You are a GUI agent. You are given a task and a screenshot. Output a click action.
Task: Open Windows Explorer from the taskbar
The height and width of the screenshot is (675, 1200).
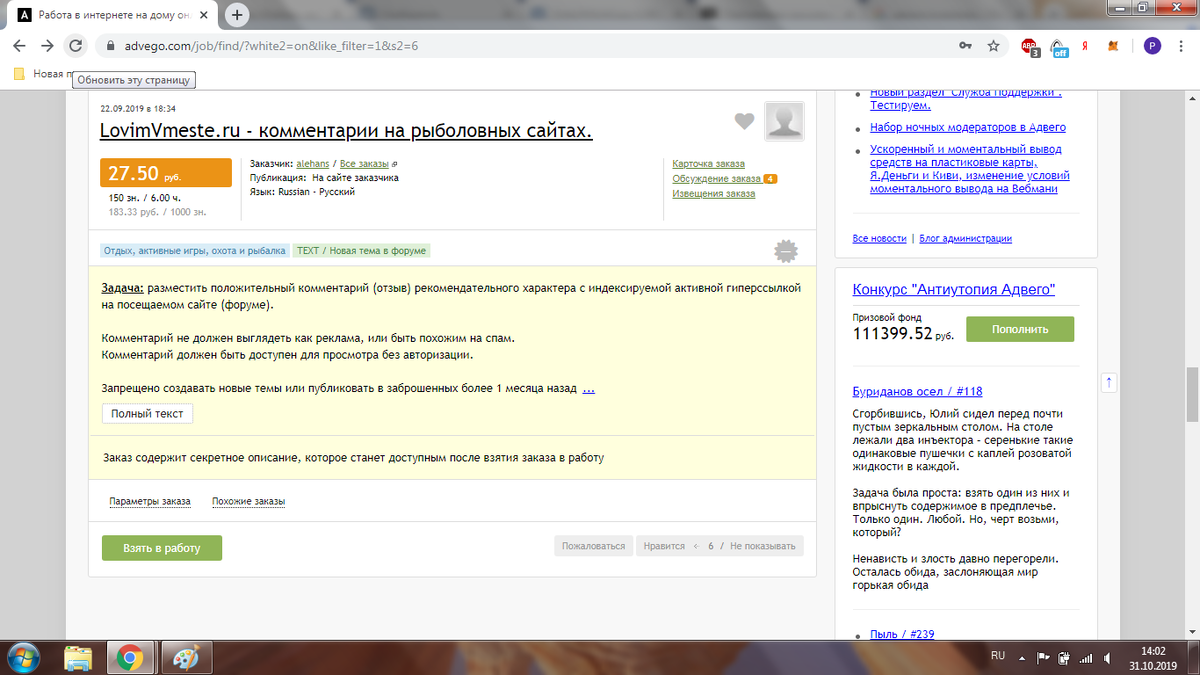(x=78, y=658)
